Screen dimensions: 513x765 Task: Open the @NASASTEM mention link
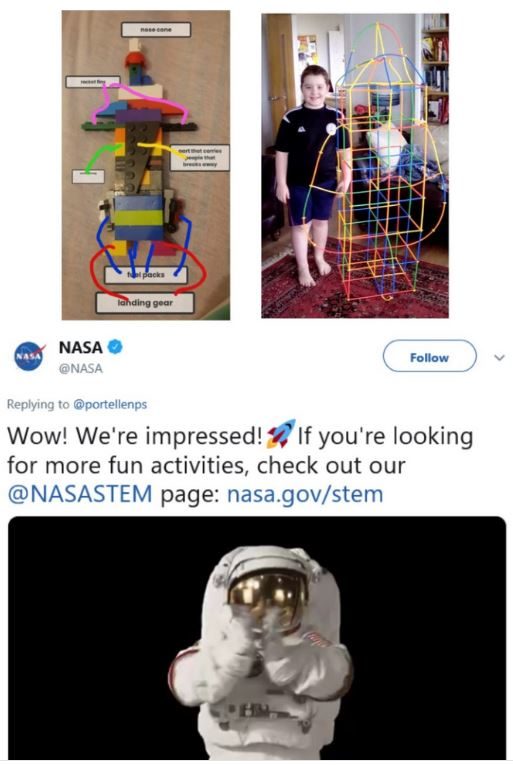[80, 494]
